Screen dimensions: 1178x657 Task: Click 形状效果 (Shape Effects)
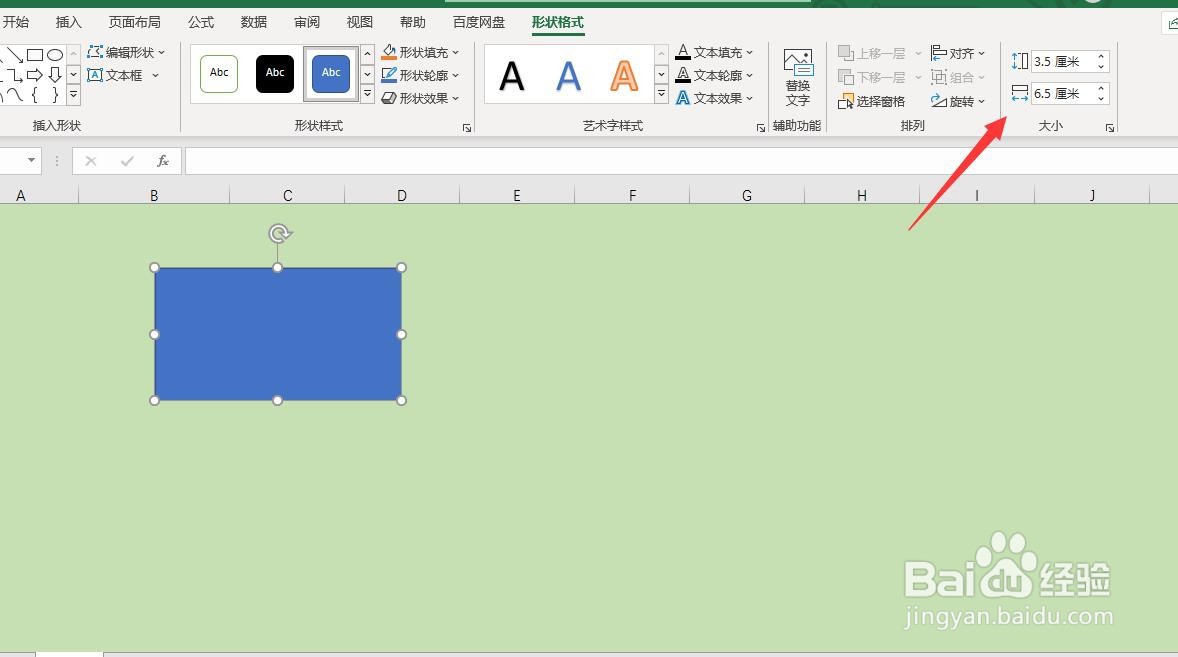click(x=420, y=98)
